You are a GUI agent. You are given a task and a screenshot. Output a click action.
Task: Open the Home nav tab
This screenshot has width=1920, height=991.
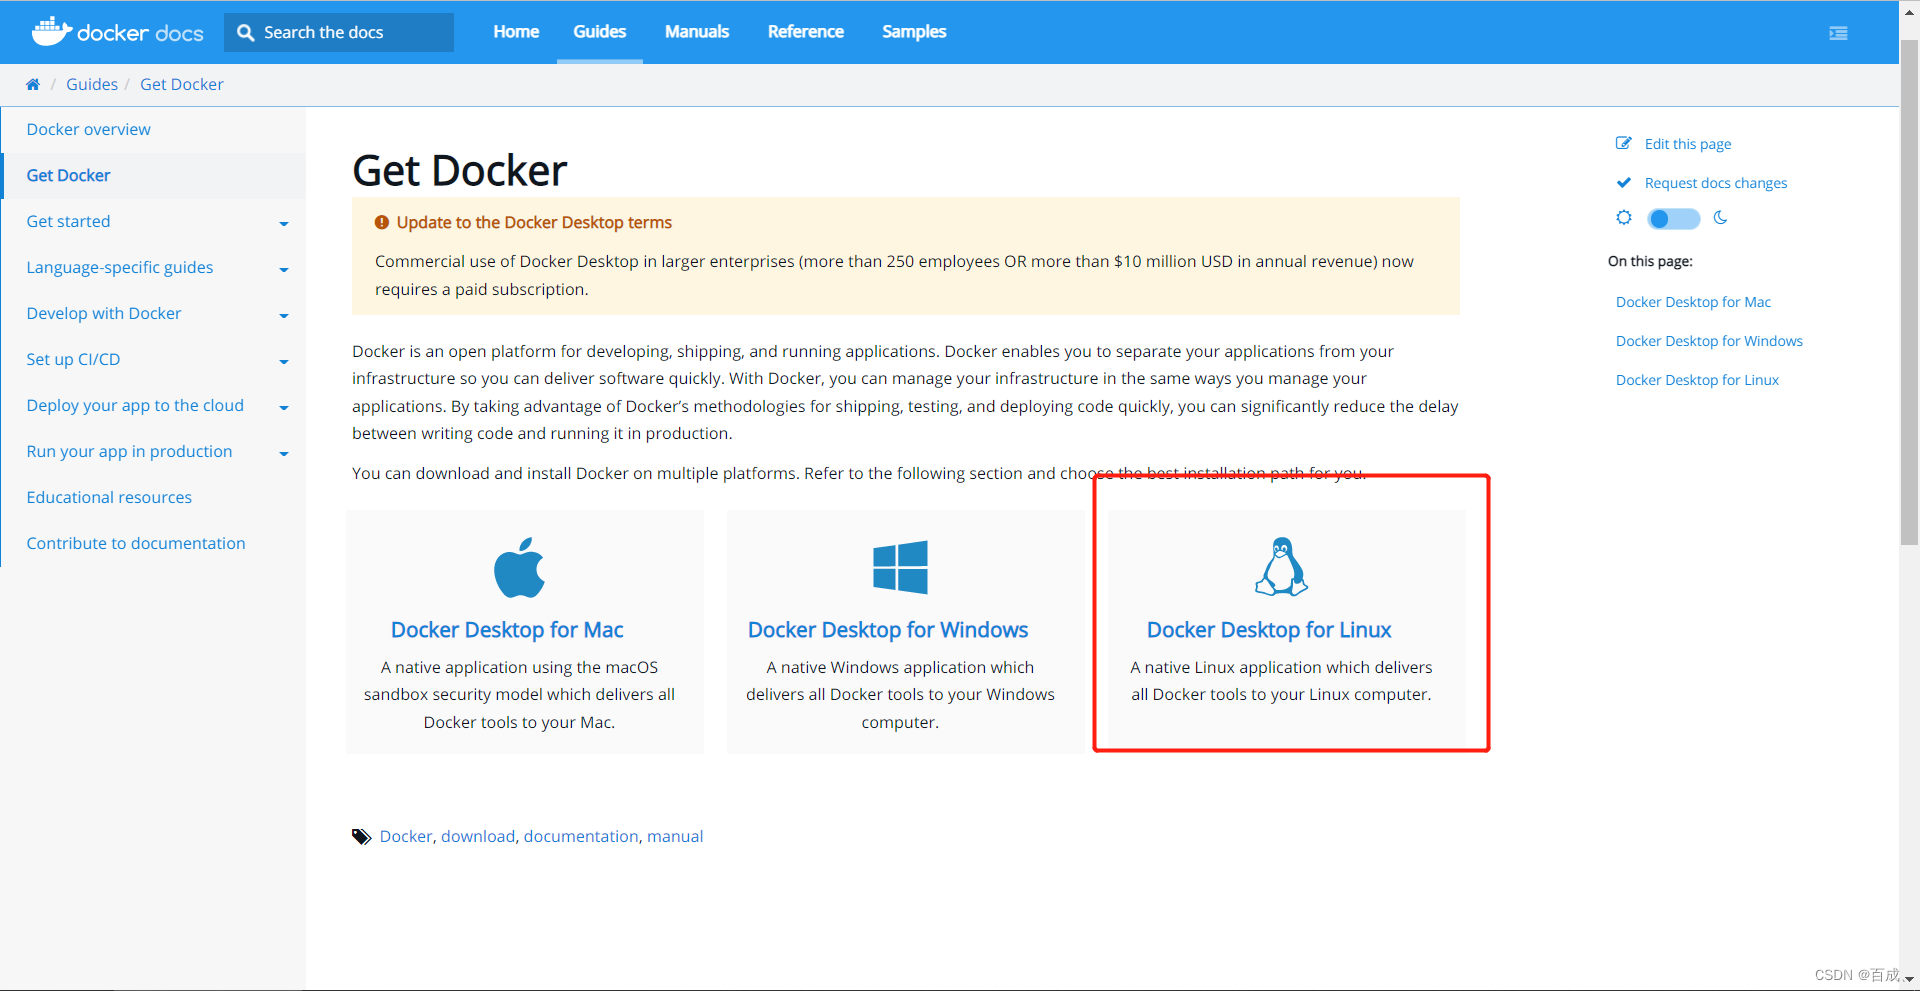[x=516, y=32]
